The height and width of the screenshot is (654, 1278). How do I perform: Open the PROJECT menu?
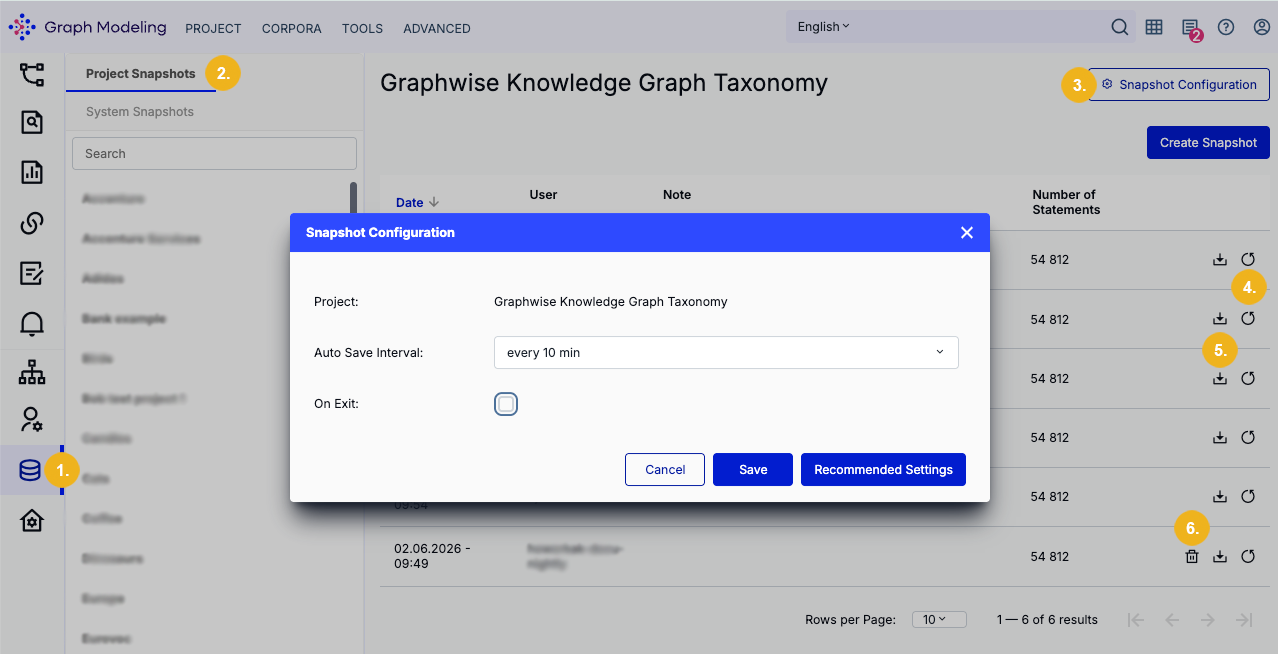pyautogui.click(x=213, y=28)
